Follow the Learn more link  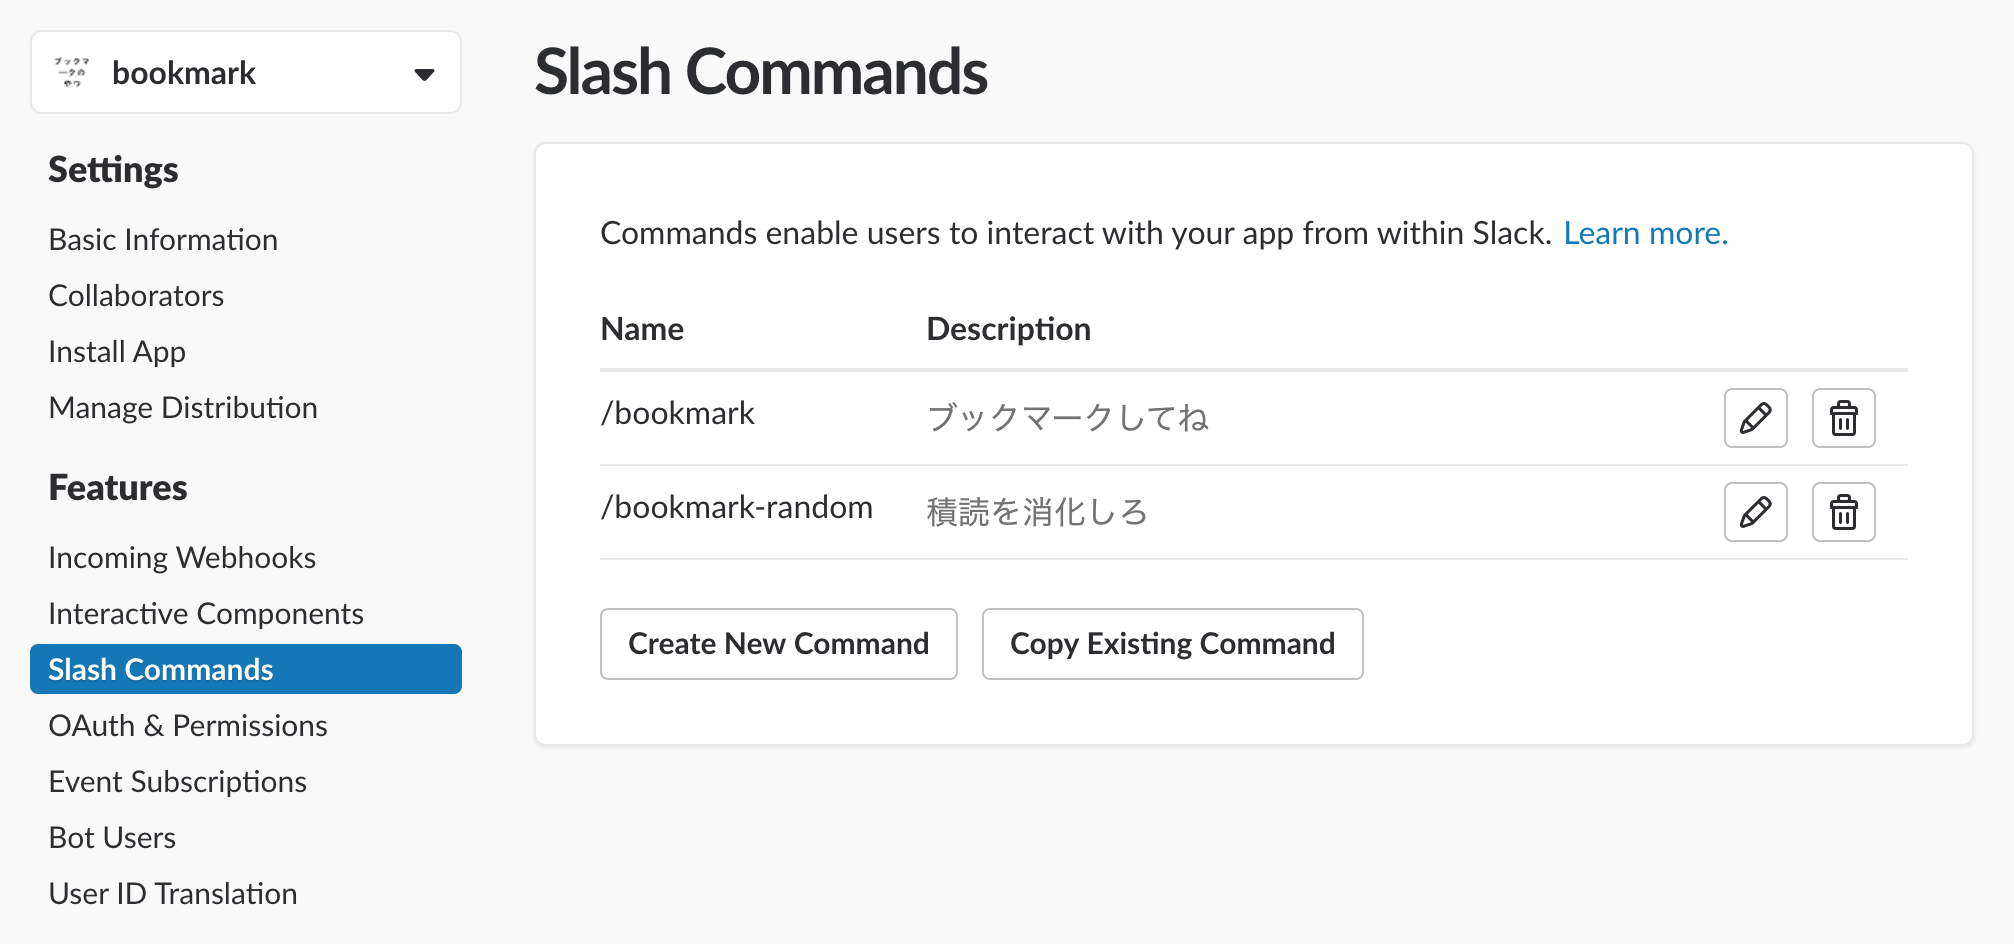coord(1645,233)
